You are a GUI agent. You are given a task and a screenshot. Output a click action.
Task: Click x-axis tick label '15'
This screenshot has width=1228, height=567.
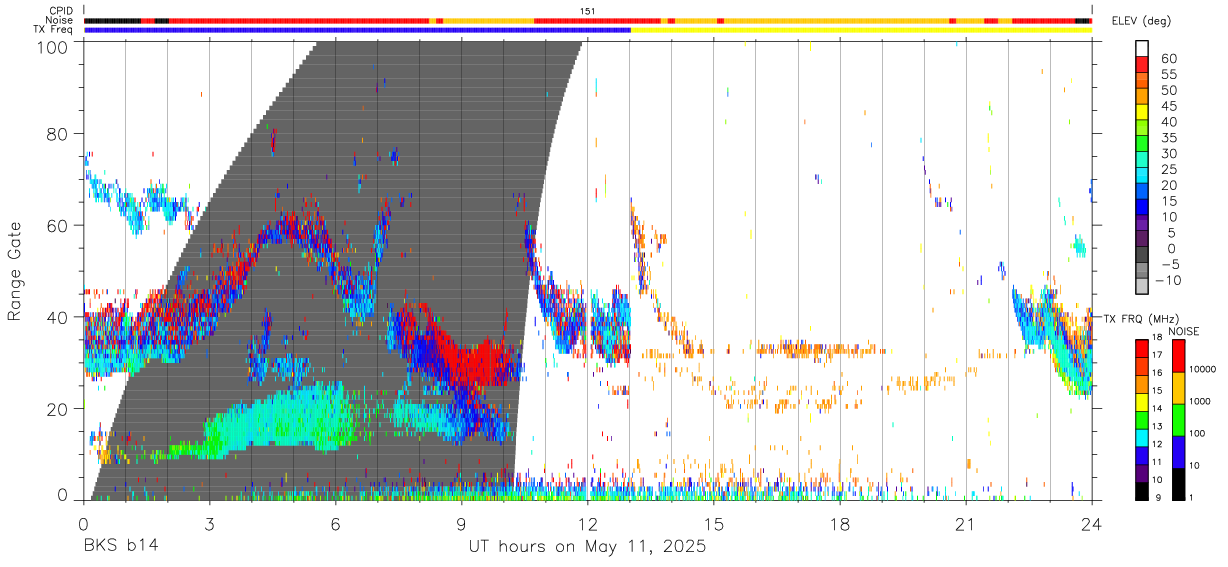click(x=713, y=524)
